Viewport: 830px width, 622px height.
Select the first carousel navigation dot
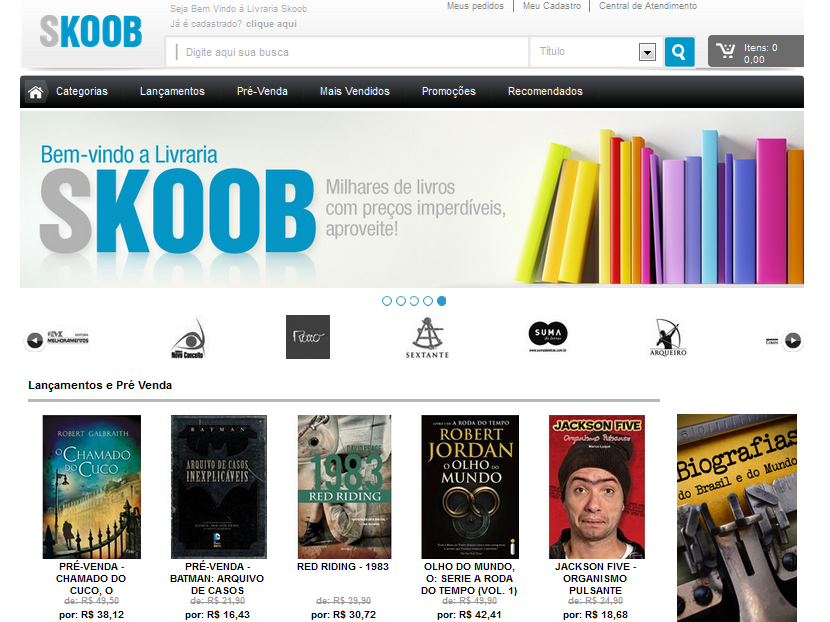tap(385, 300)
